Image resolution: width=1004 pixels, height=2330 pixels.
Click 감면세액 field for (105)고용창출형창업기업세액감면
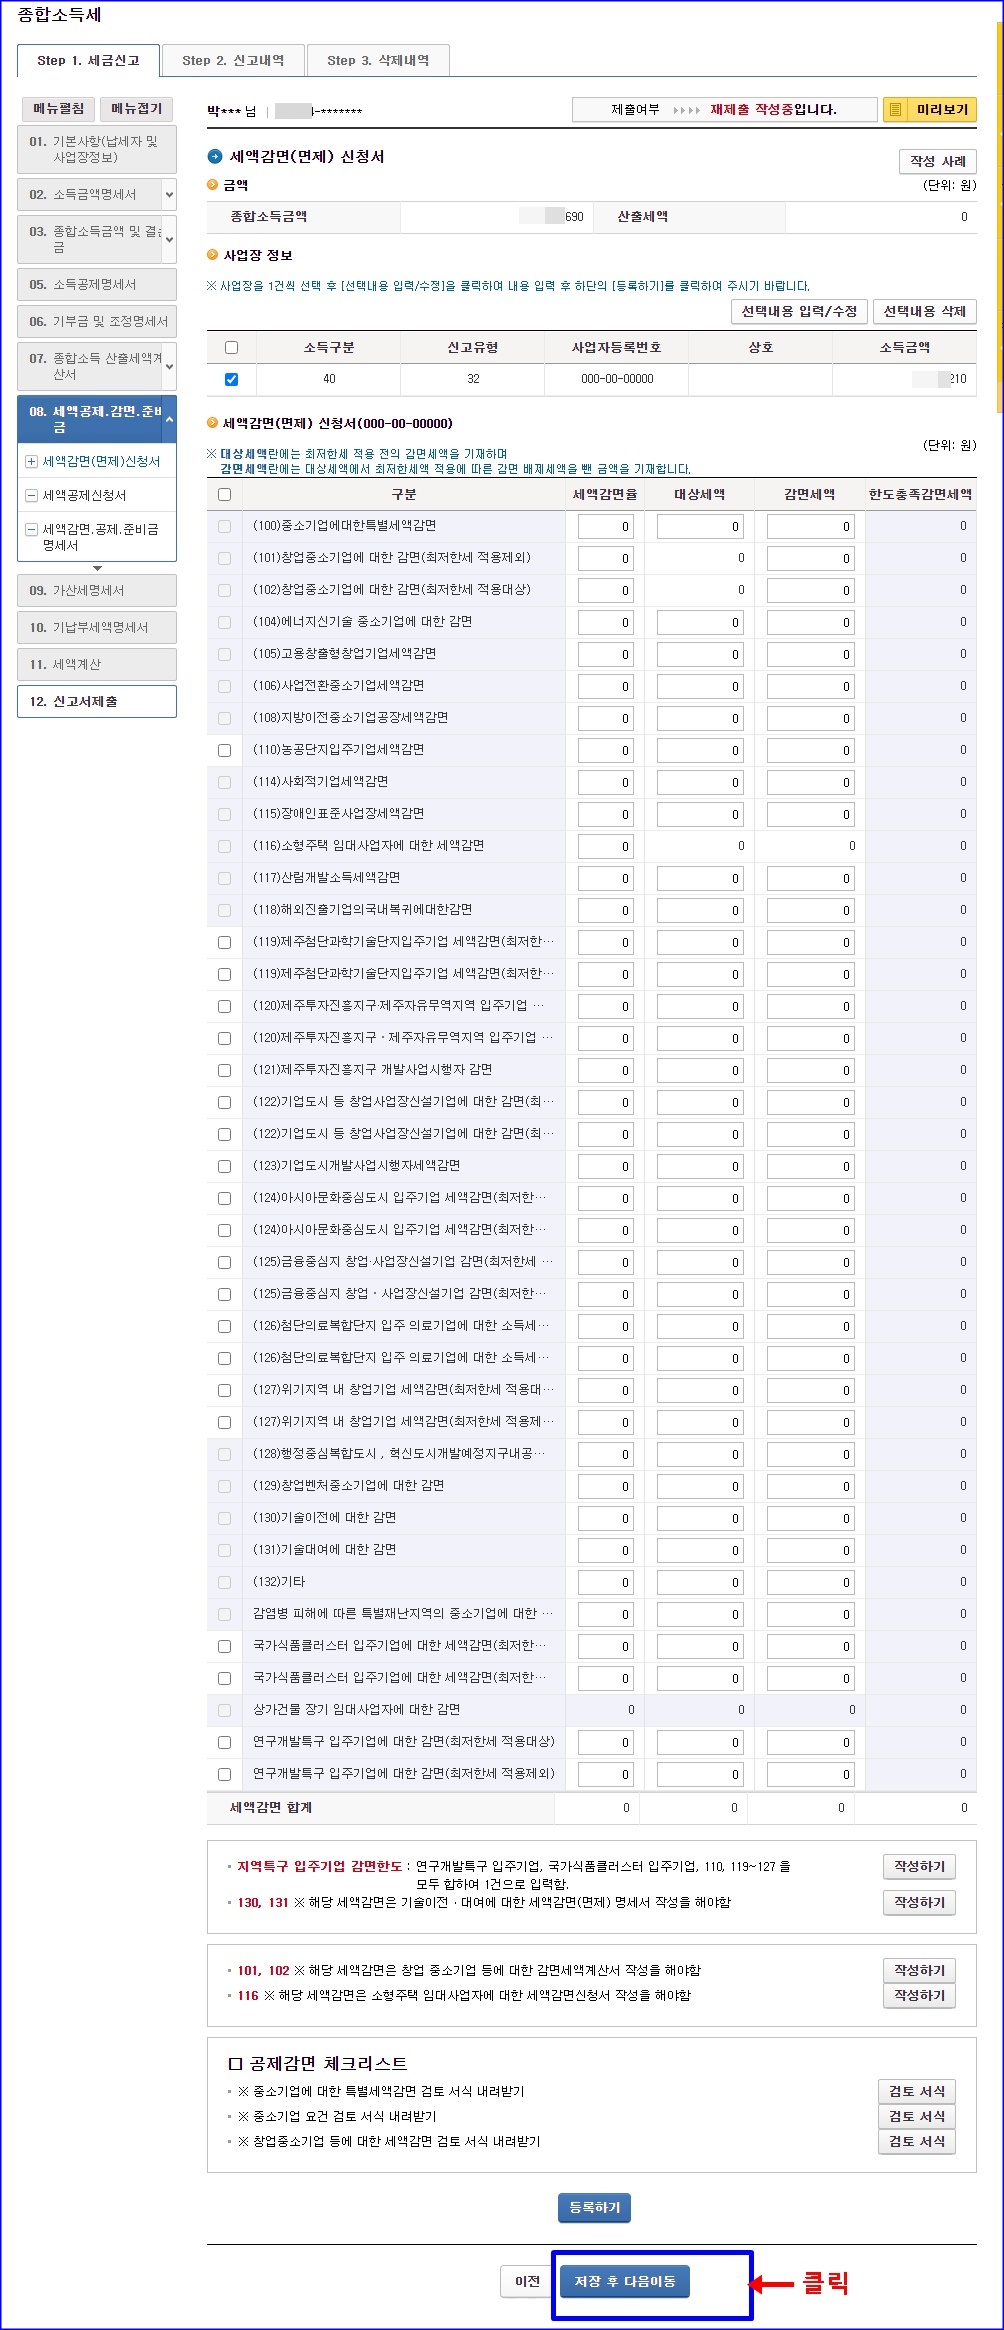[x=811, y=655]
